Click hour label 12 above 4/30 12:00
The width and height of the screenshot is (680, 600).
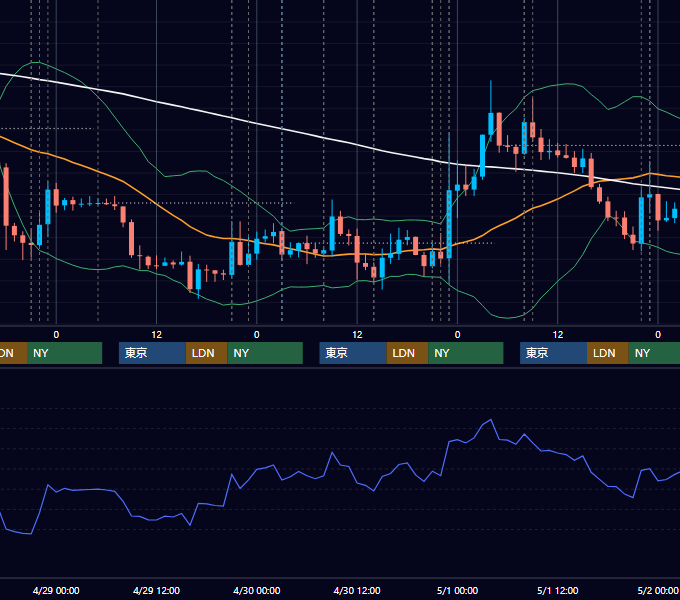(x=357, y=335)
